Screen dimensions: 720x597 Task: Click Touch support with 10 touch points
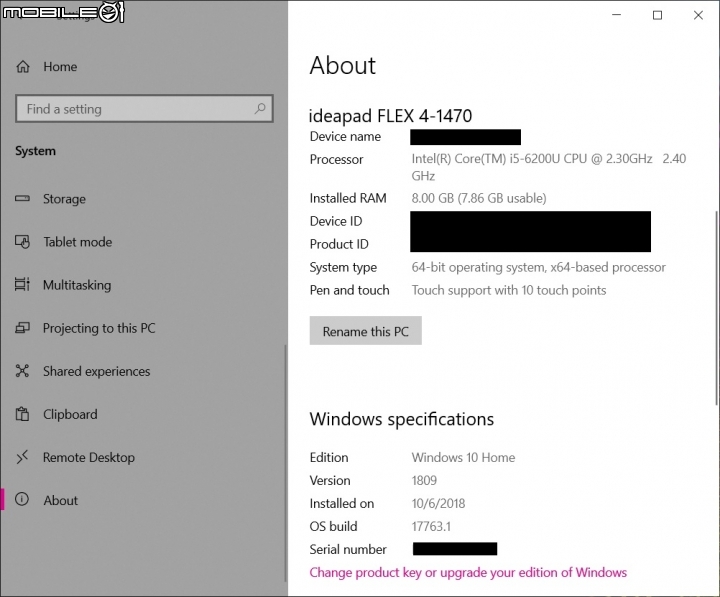pyautogui.click(x=509, y=290)
